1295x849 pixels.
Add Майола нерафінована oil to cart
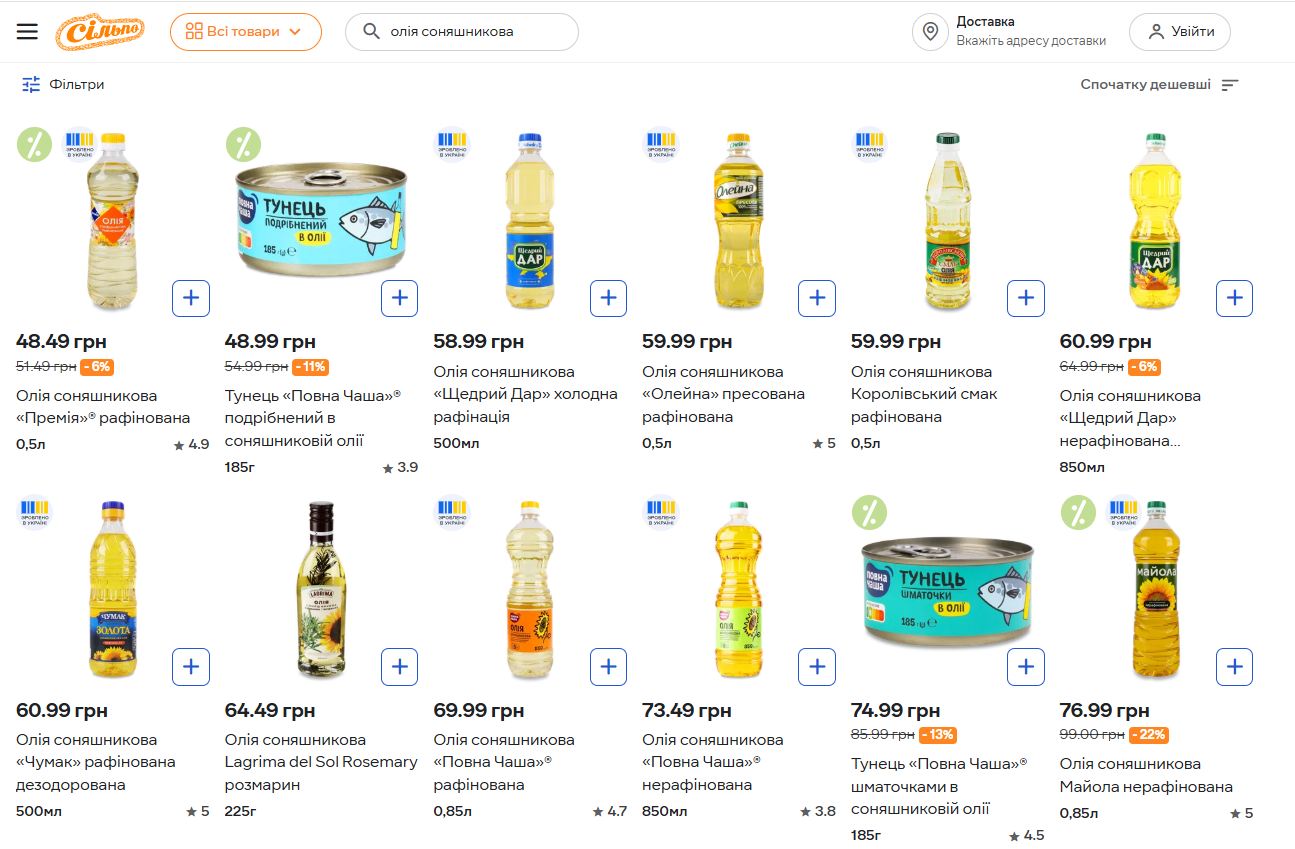[1234, 667]
